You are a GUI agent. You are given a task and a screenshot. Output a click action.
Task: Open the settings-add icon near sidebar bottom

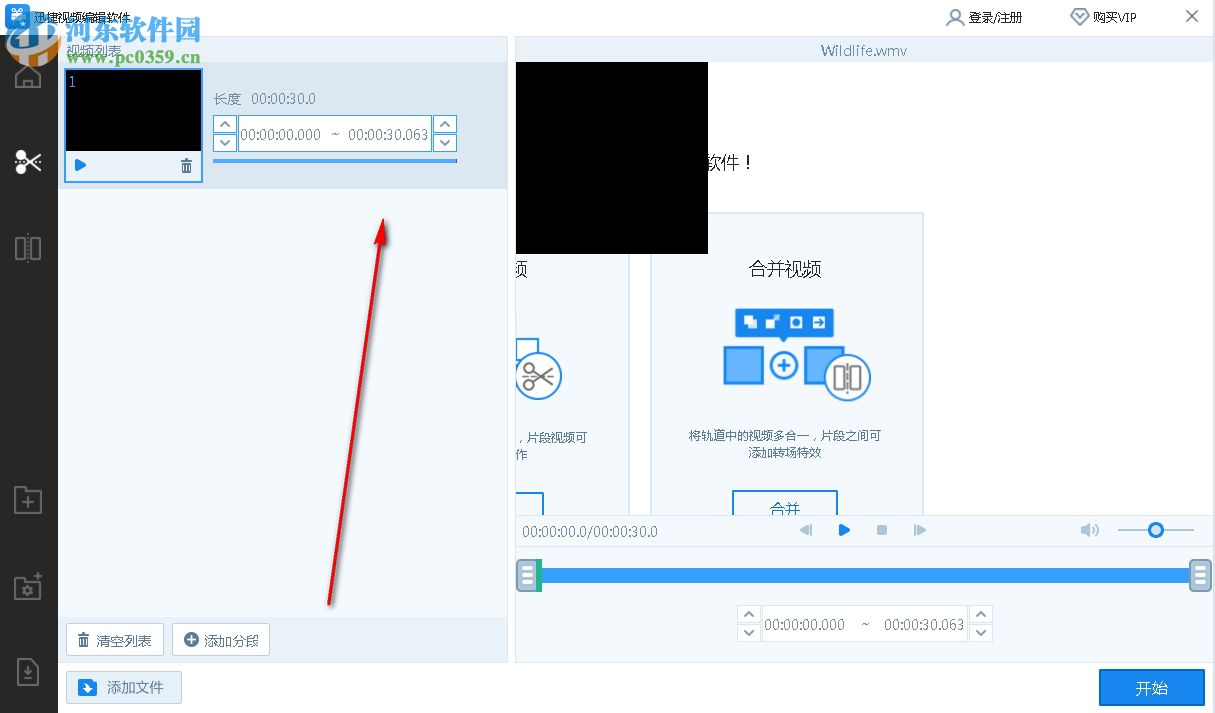[27, 587]
